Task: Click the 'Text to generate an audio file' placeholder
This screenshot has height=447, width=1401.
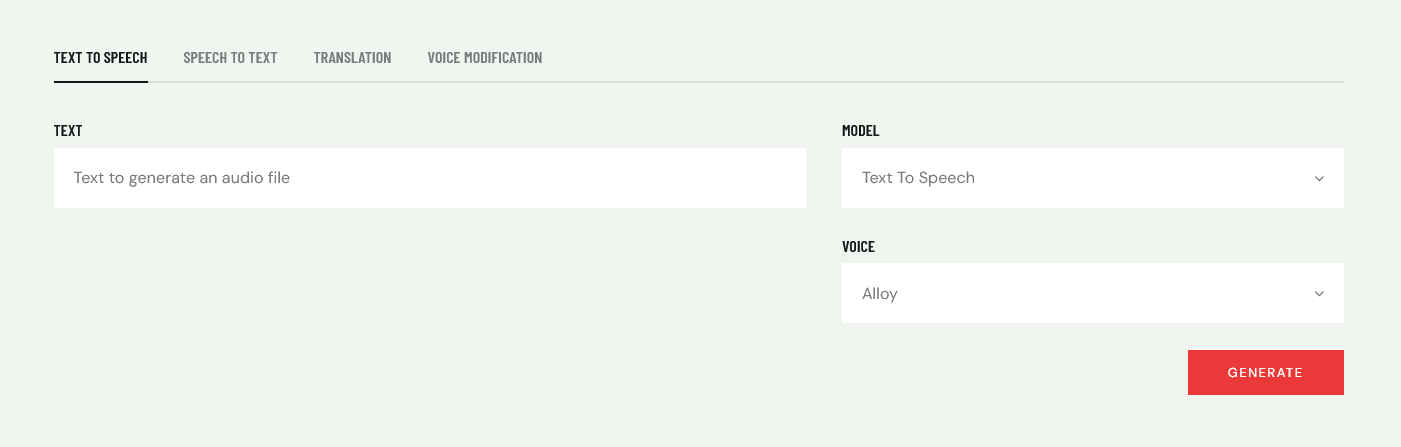Action: [182, 178]
